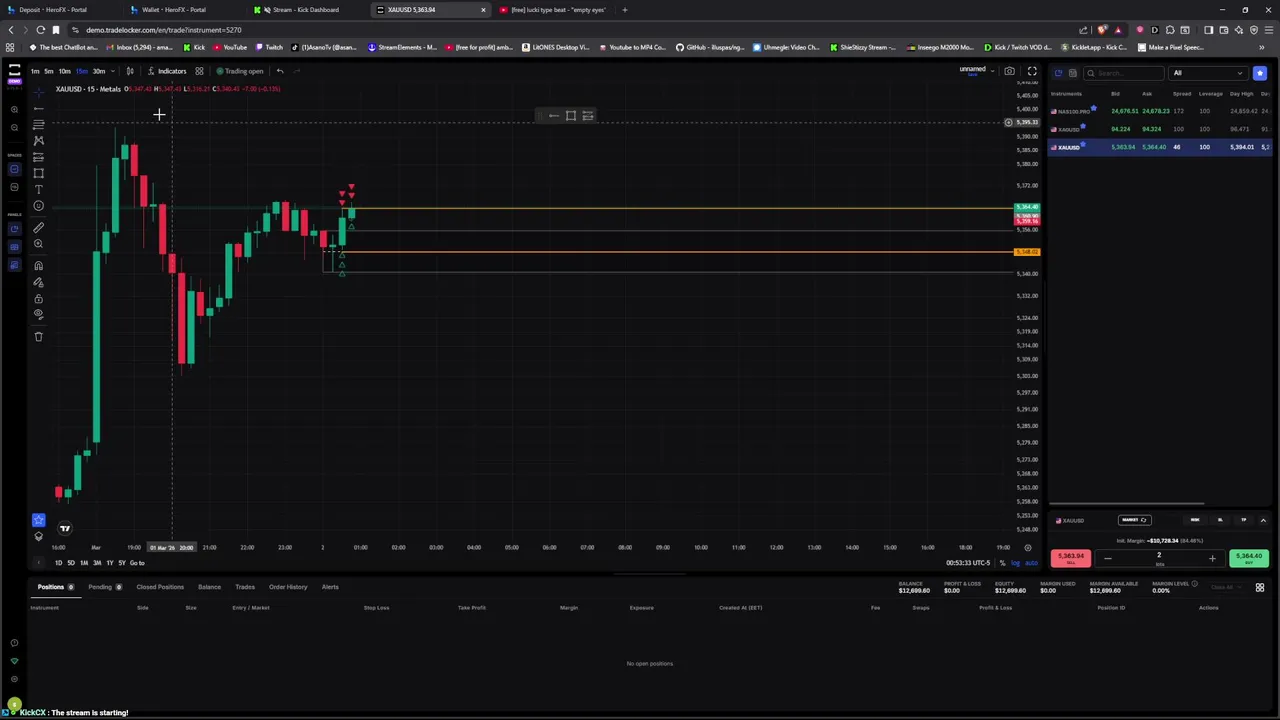Select the XAGUSD instrument row
This screenshot has height=720, width=1280.
click(1160, 129)
